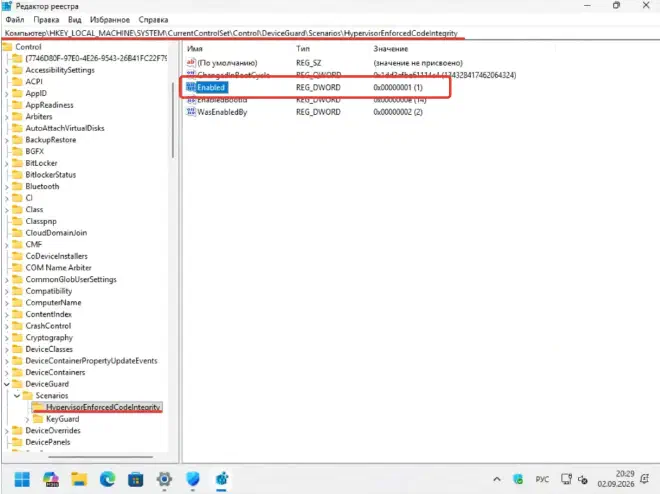
Task: Click the tree pane vertical scrollbar
Action: (173, 120)
